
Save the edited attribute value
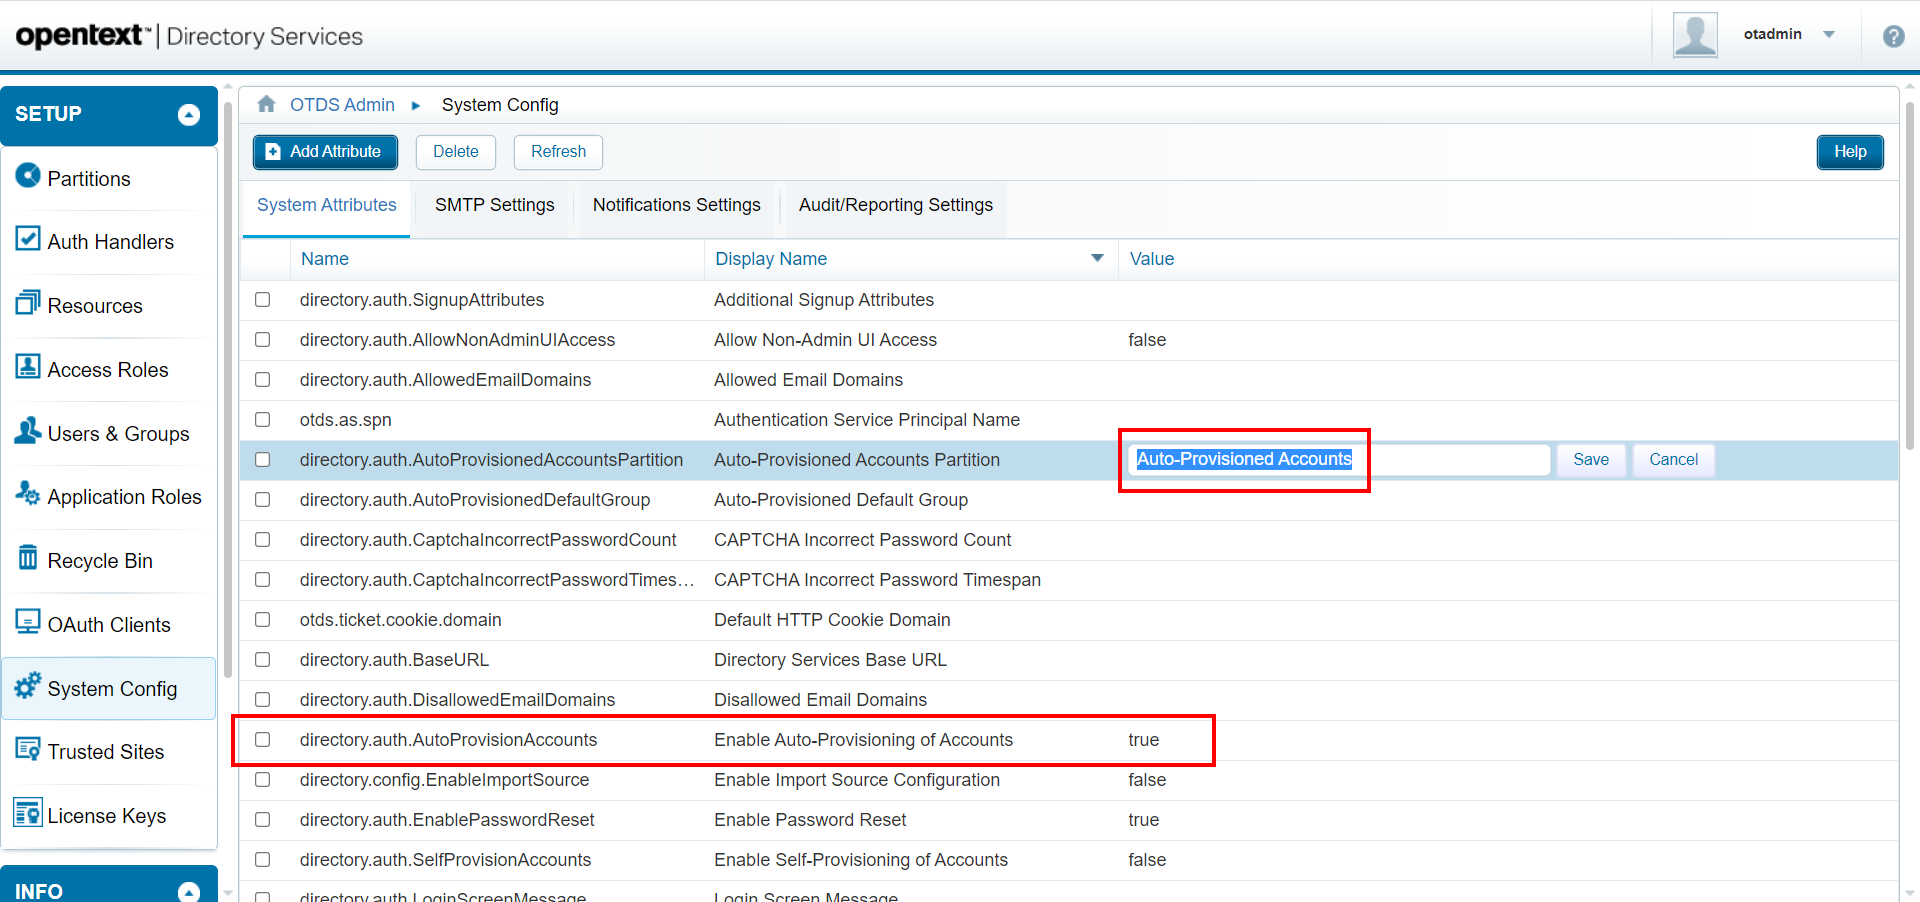point(1590,460)
